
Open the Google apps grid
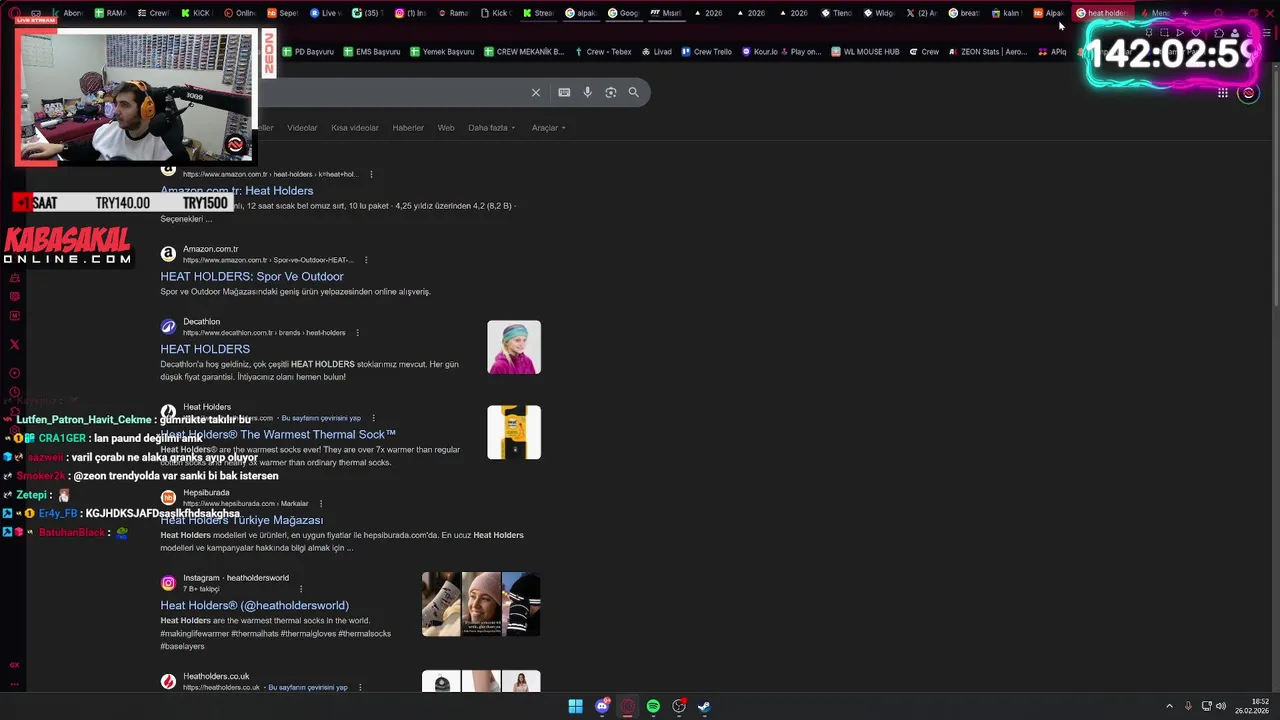coord(1222,93)
